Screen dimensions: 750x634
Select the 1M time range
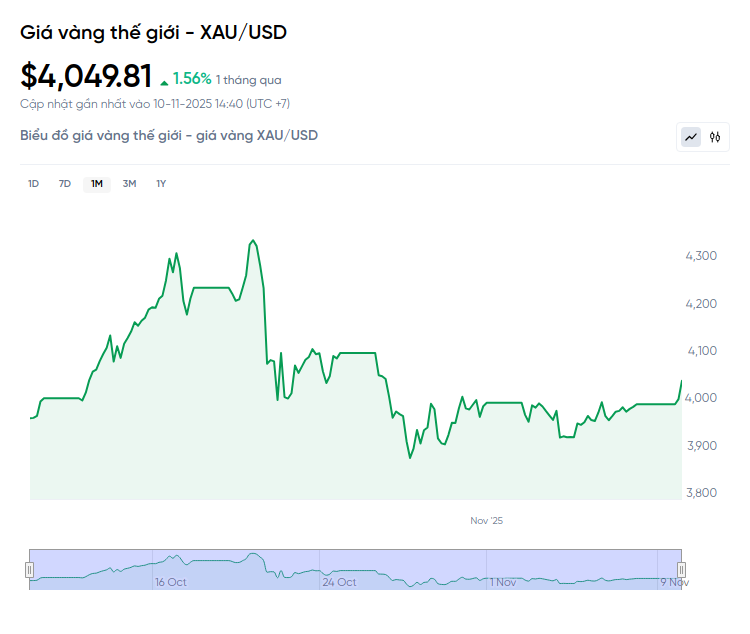click(x=97, y=184)
